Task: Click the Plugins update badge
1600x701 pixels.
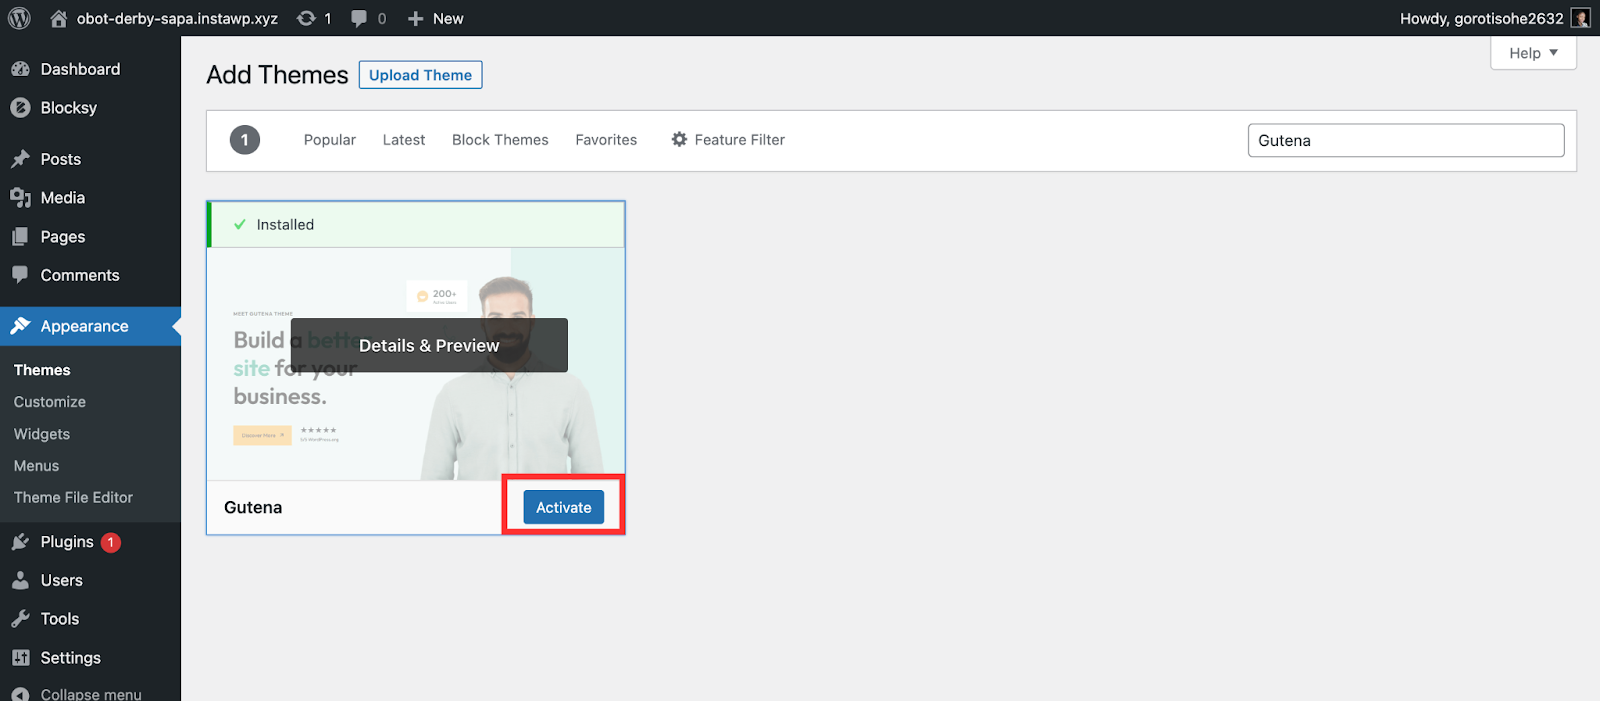Action: click(111, 542)
